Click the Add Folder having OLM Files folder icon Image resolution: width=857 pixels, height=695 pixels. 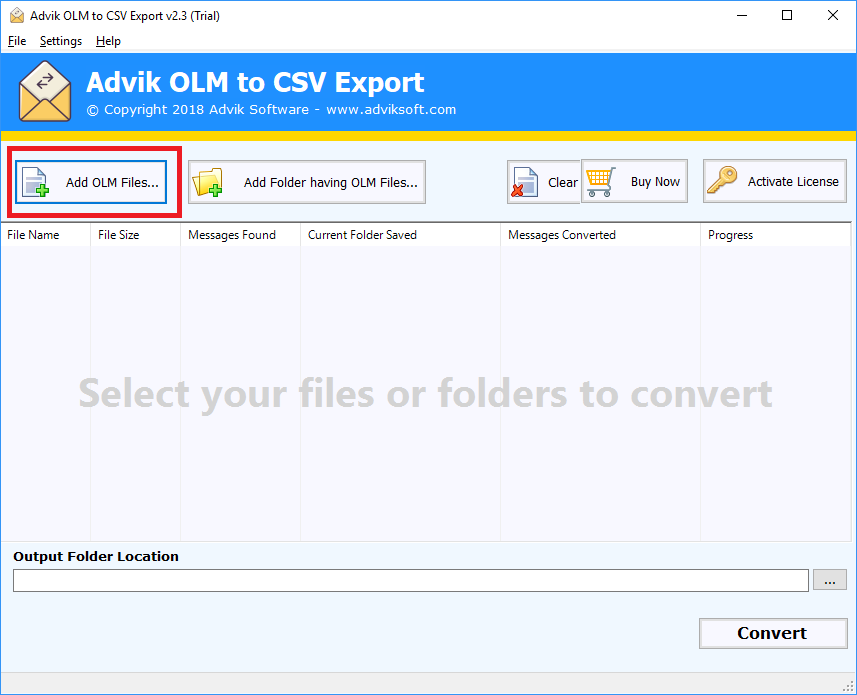[x=208, y=182]
